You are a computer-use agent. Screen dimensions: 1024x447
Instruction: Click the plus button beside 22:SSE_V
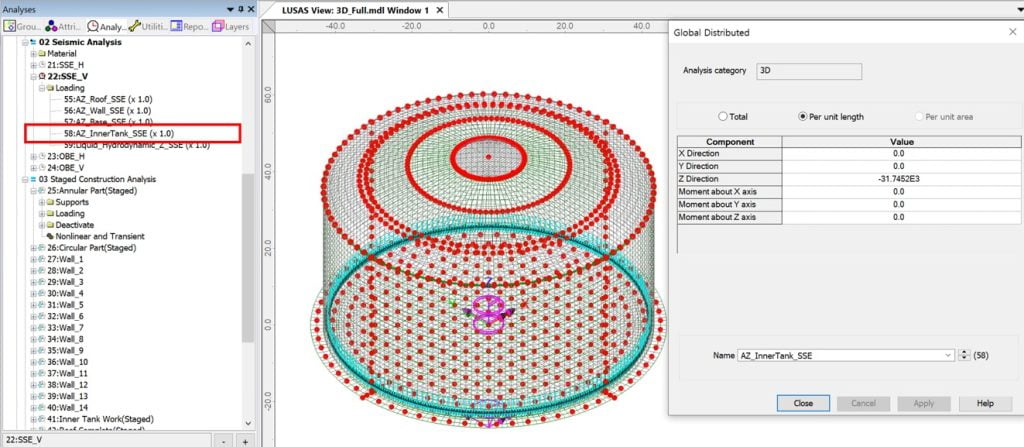246,439
